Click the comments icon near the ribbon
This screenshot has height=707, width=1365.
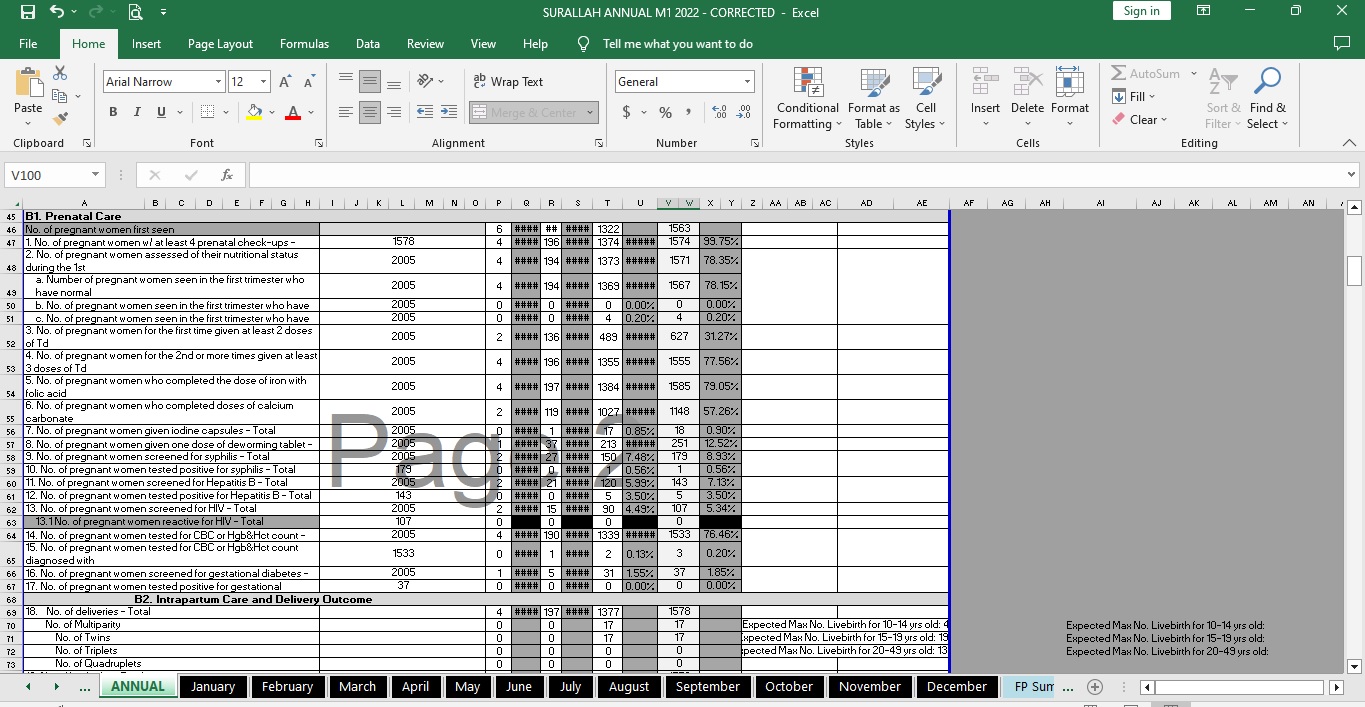(1342, 44)
